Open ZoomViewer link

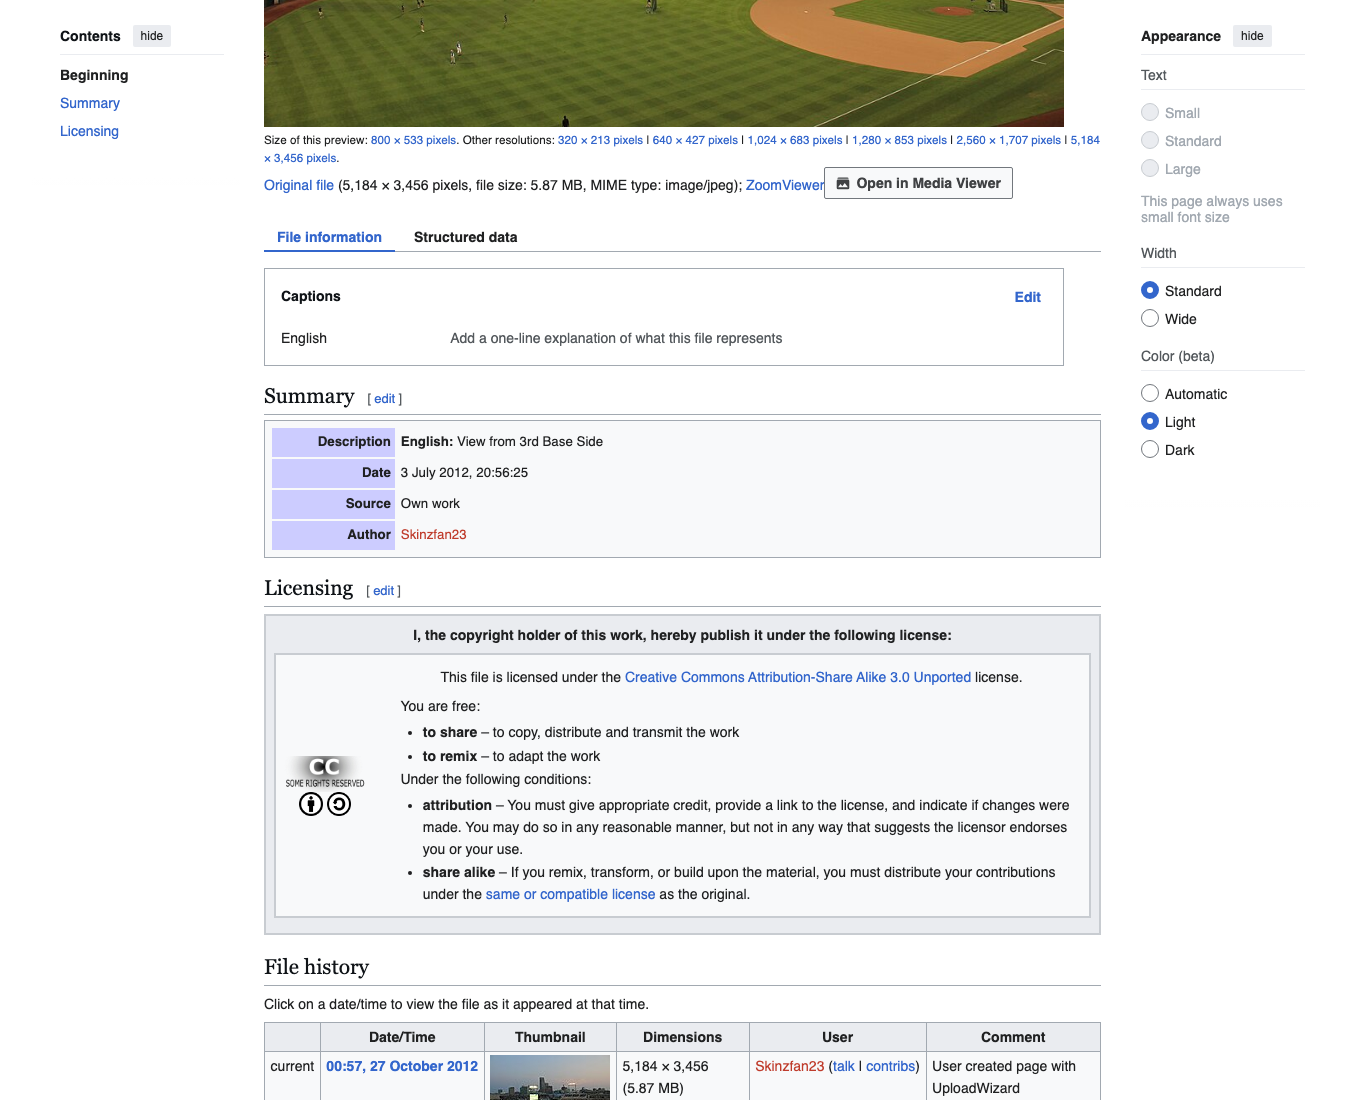[785, 185]
